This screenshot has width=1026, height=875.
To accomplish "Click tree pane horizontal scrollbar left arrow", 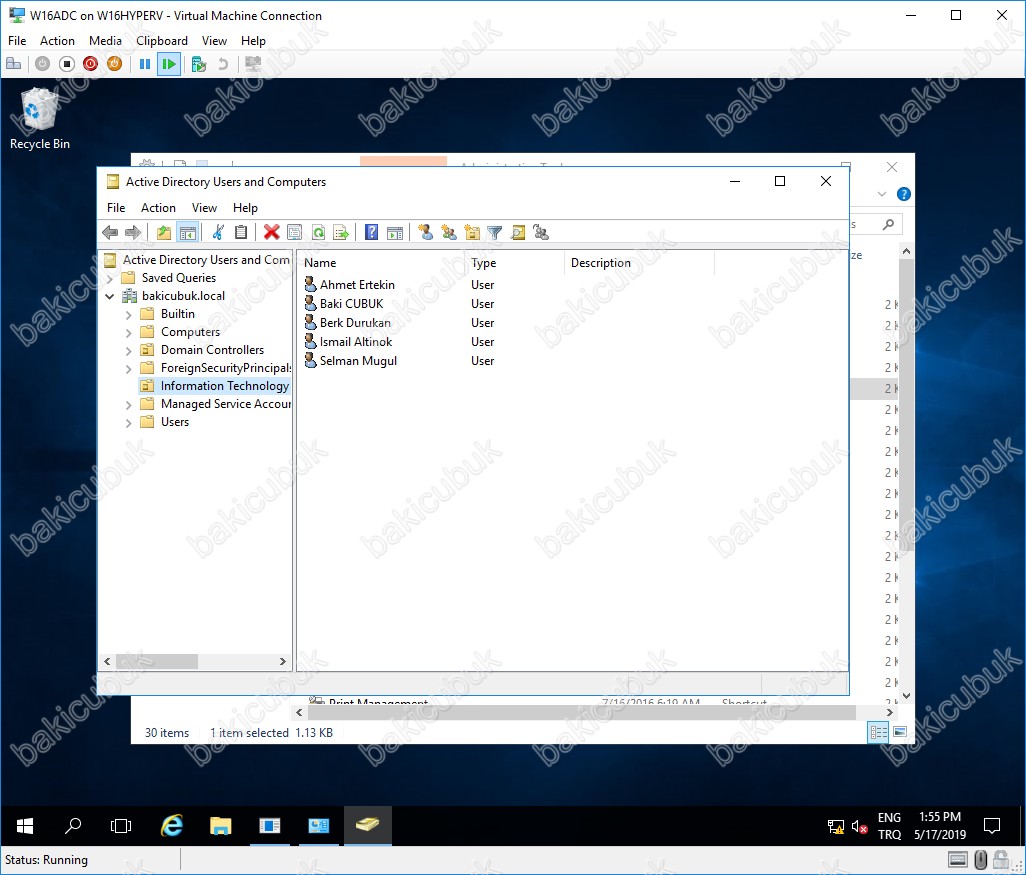I will [x=107, y=662].
